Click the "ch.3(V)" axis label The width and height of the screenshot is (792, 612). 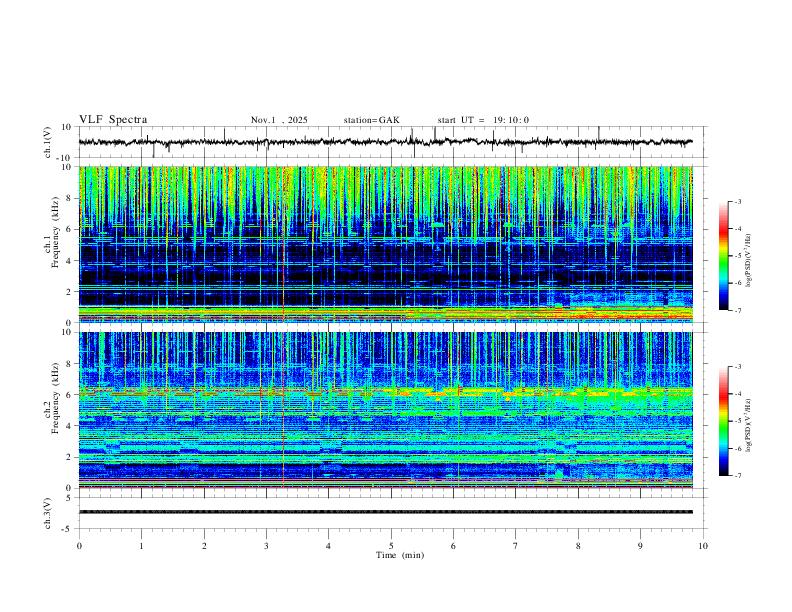point(48,514)
